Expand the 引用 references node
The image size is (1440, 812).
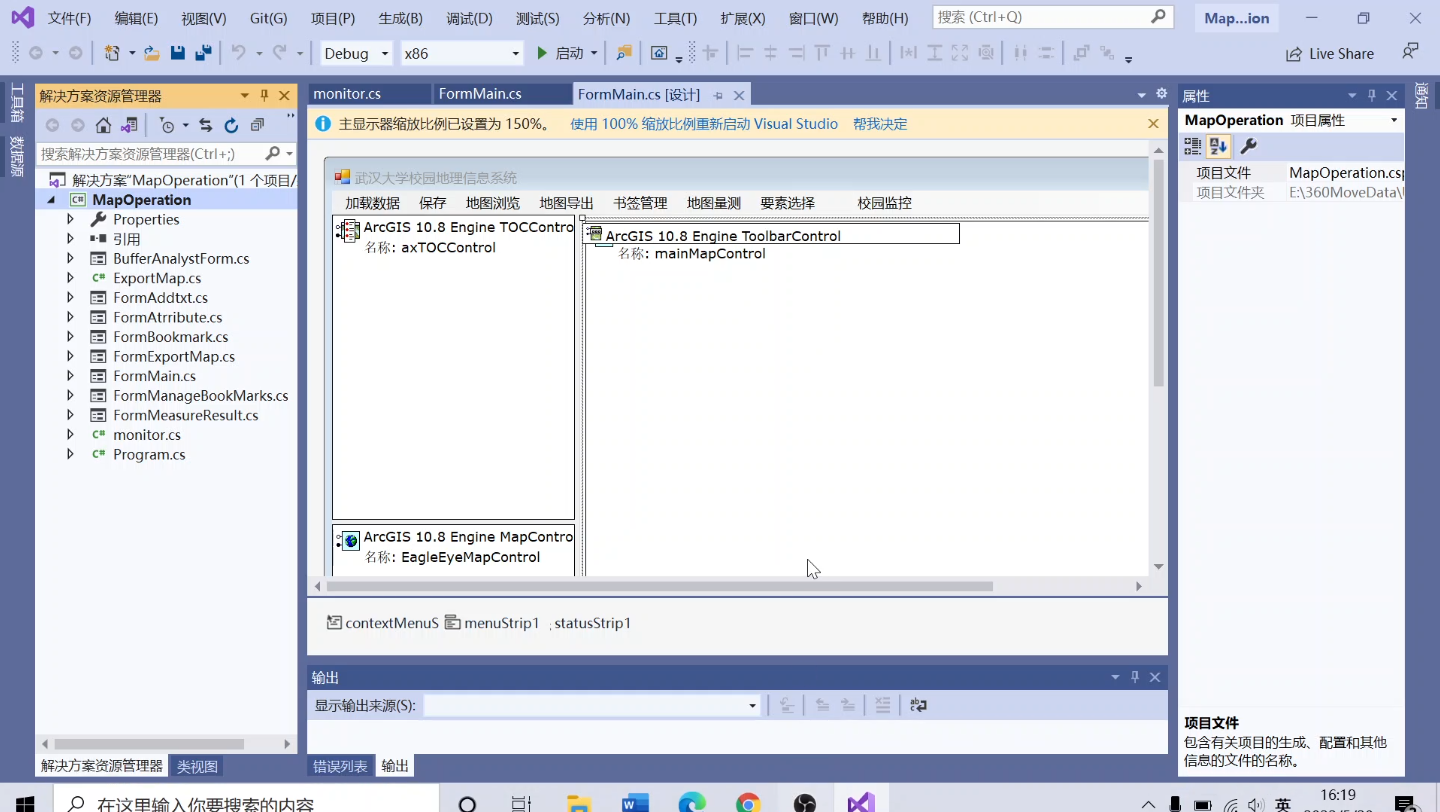[70, 239]
